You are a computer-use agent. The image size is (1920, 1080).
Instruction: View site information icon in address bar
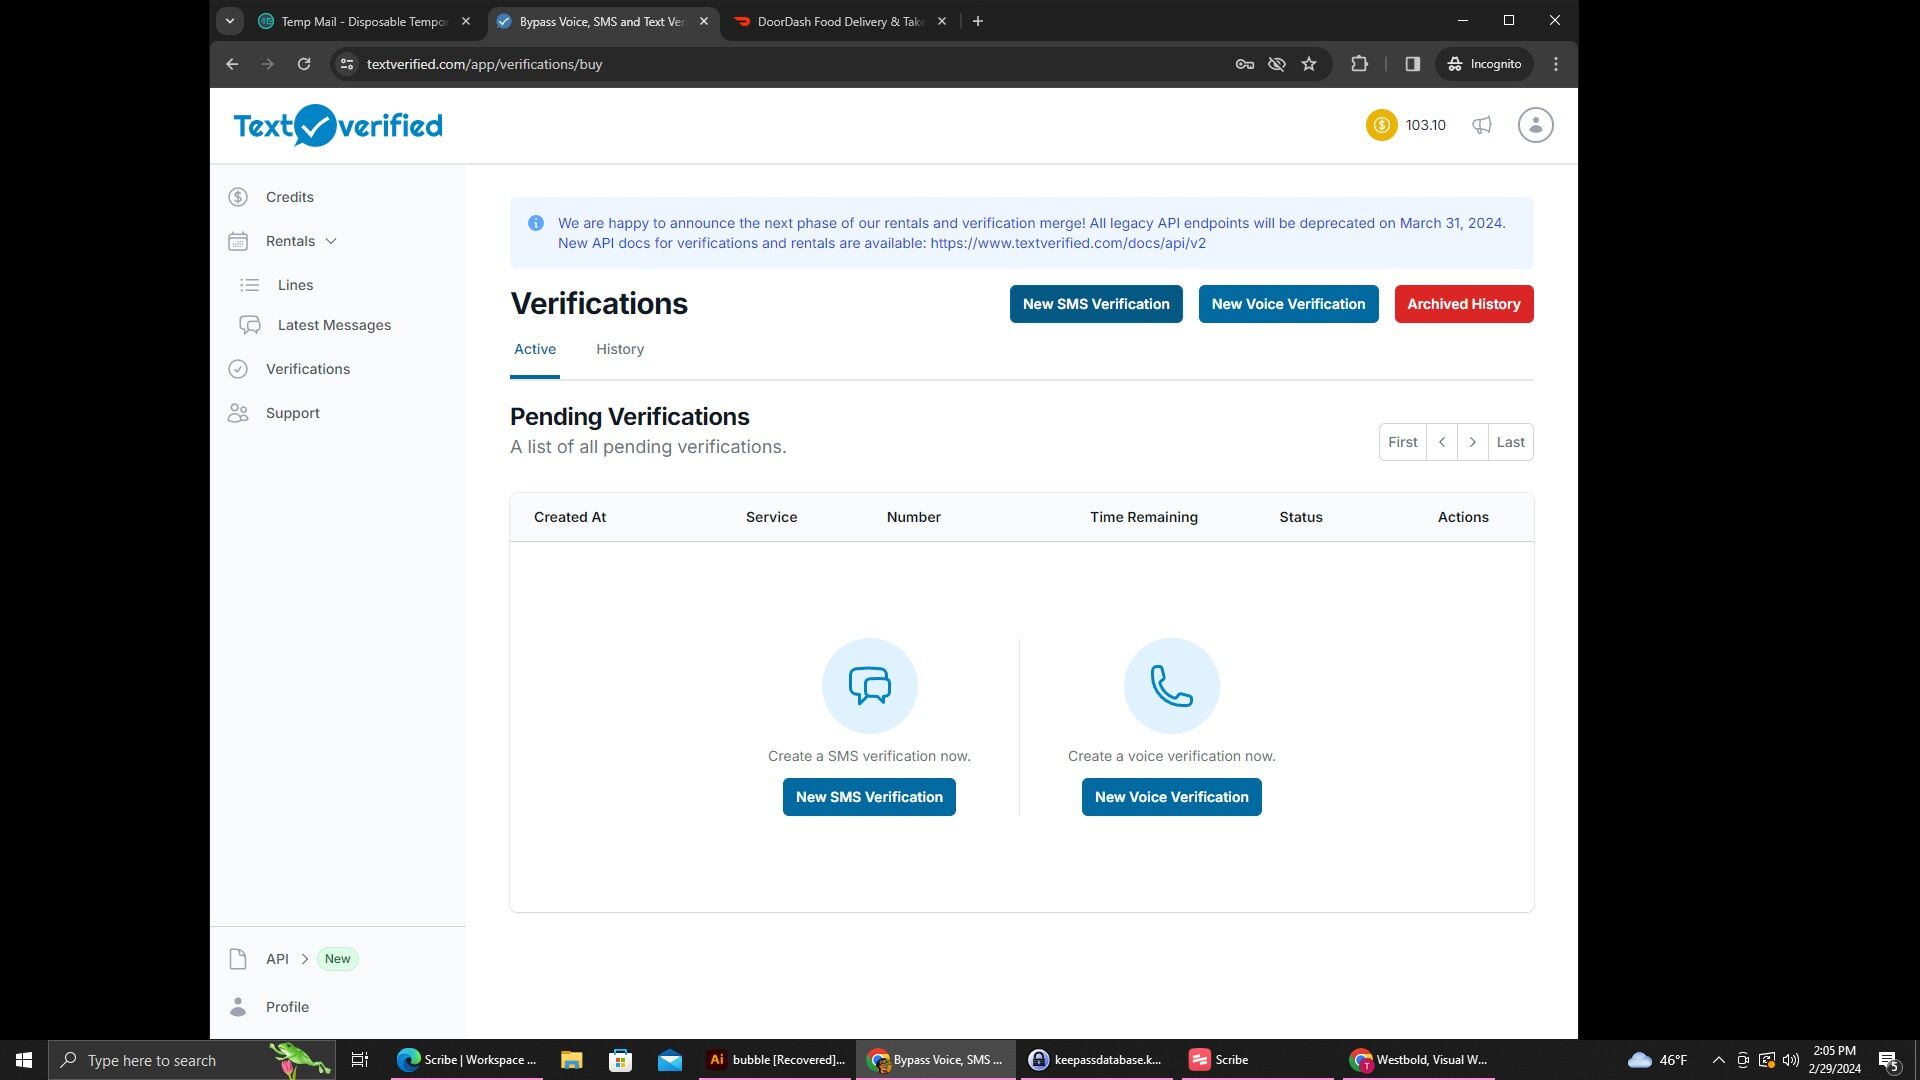pyautogui.click(x=347, y=64)
